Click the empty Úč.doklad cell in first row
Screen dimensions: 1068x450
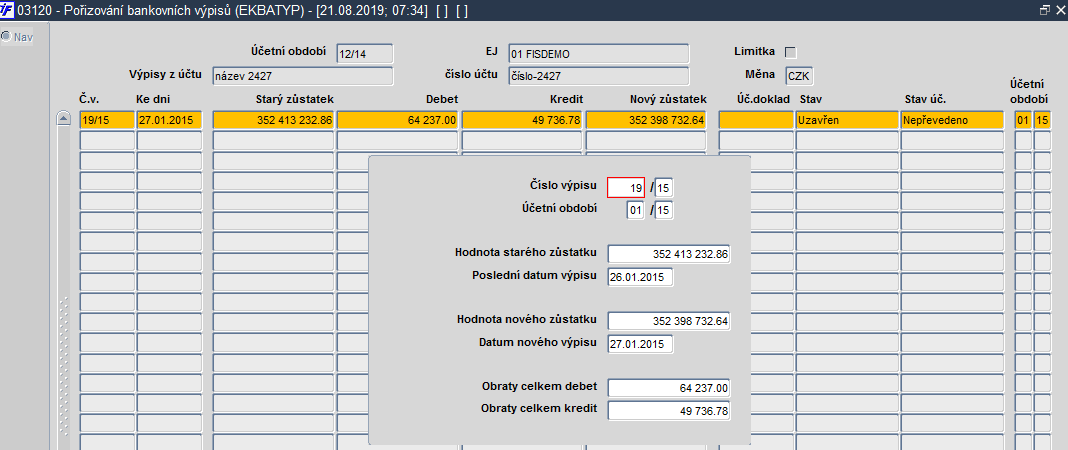[x=756, y=120]
